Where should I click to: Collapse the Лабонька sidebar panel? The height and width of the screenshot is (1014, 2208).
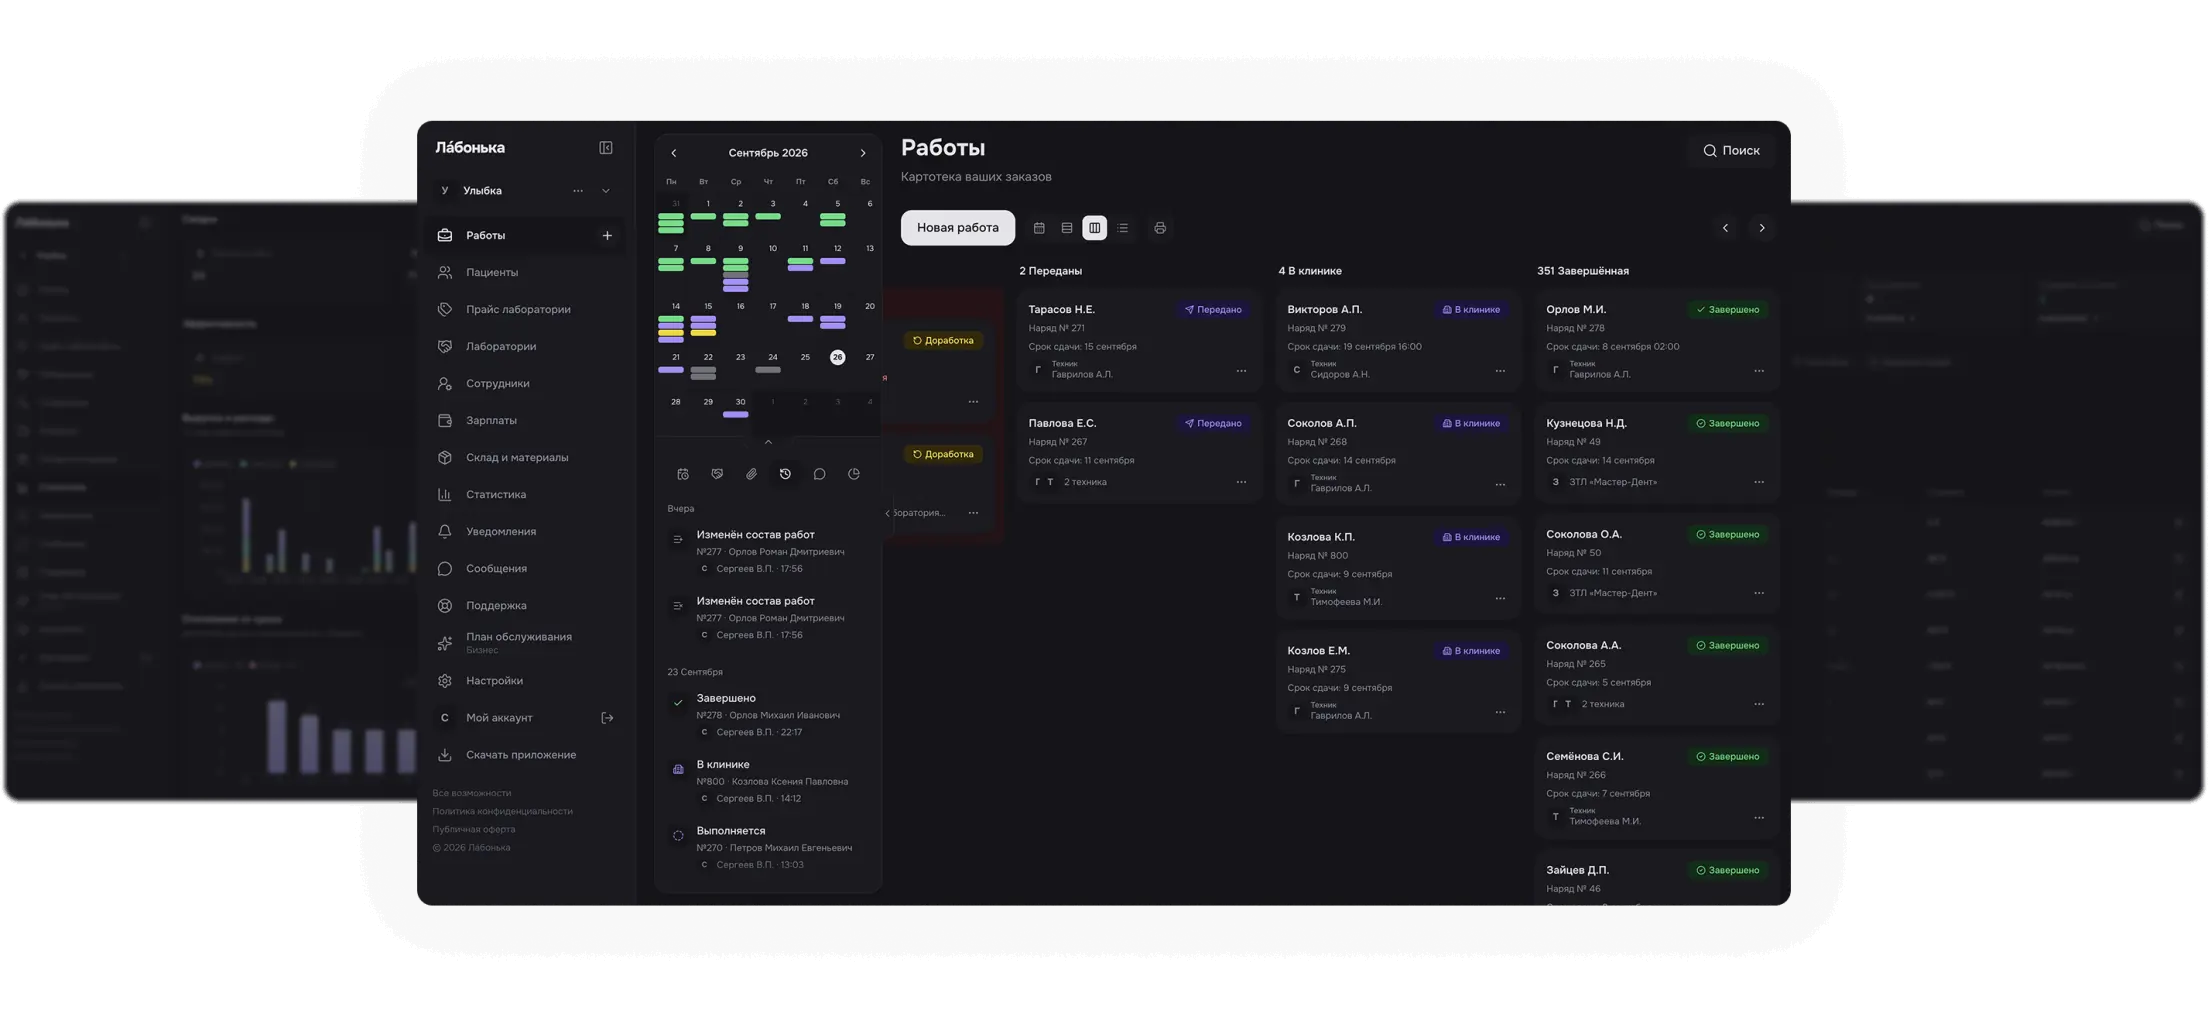(606, 148)
